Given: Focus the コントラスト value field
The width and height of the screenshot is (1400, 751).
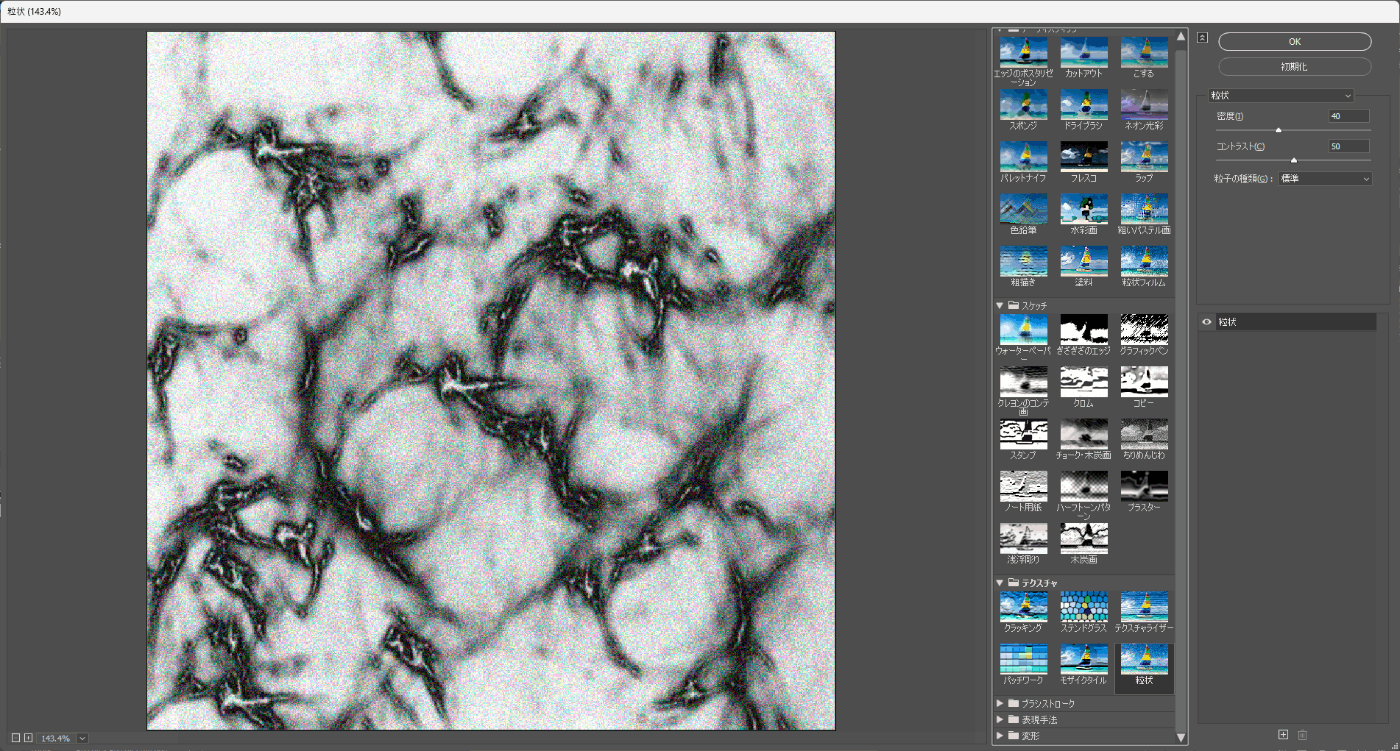Looking at the screenshot, I should point(1349,146).
